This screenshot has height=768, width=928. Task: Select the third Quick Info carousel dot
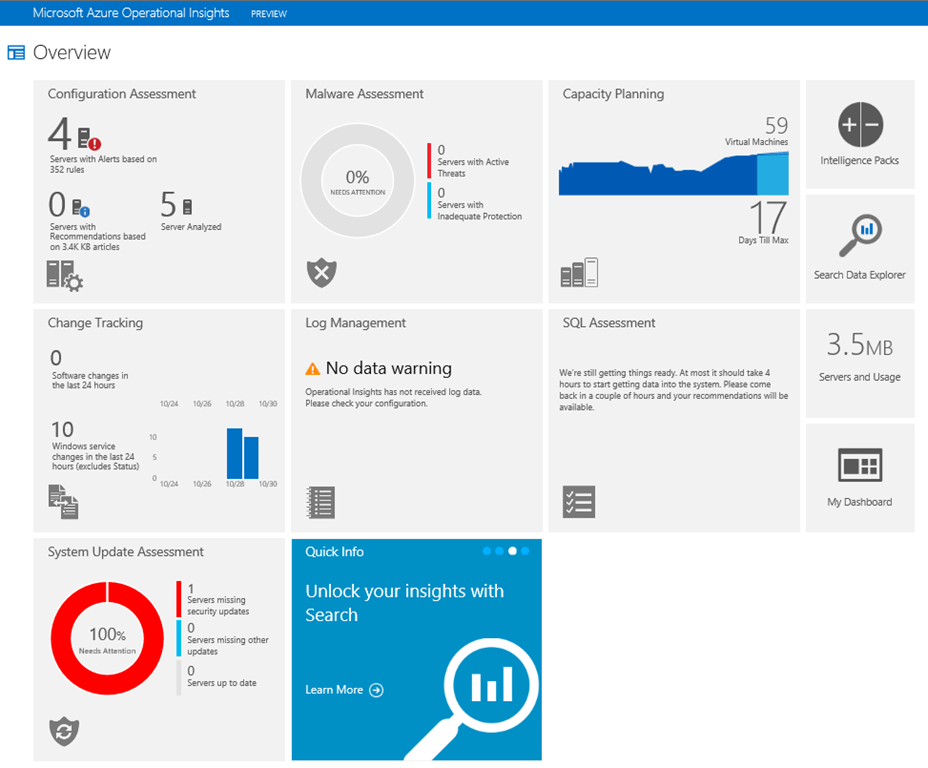click(512, 551)
